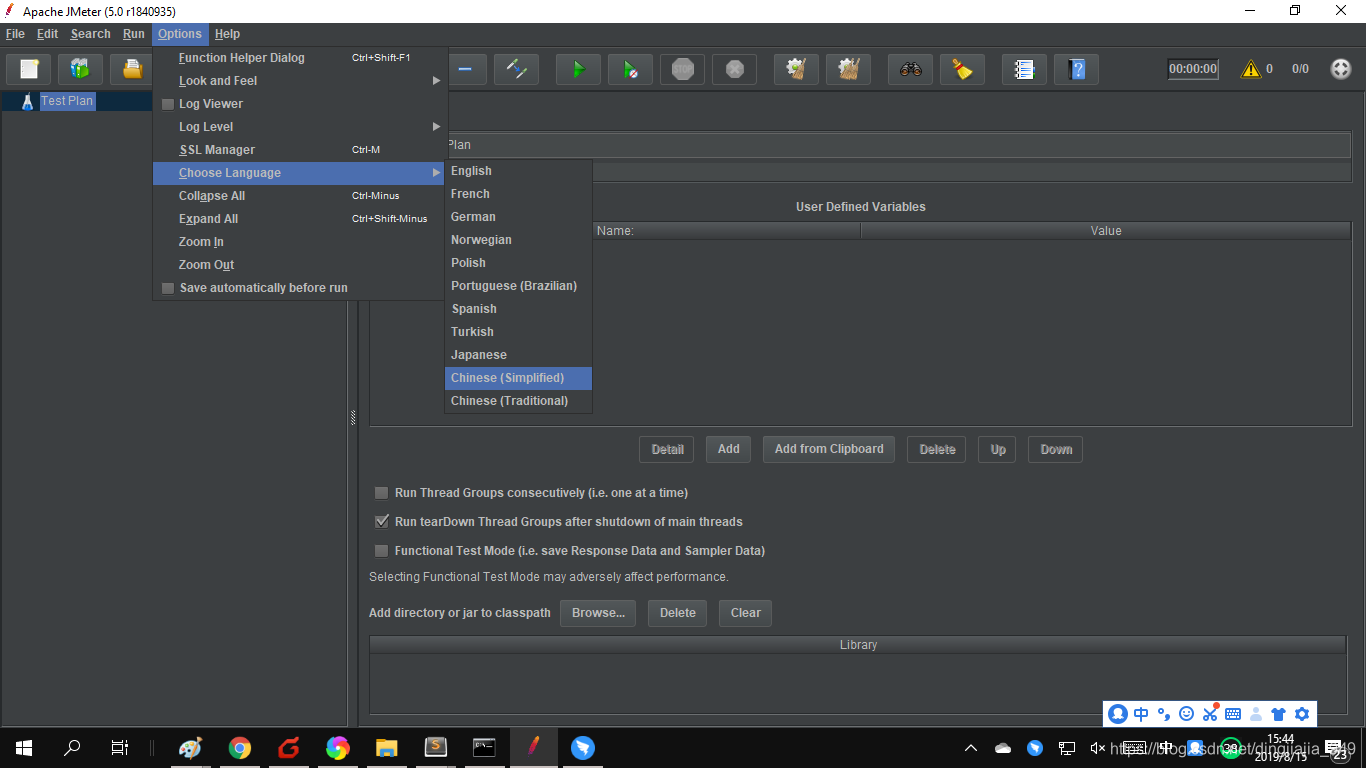This screenshot has height=768, width=1366.
Task: Open the Templates toolbar icon
Action: pos(80,69)
